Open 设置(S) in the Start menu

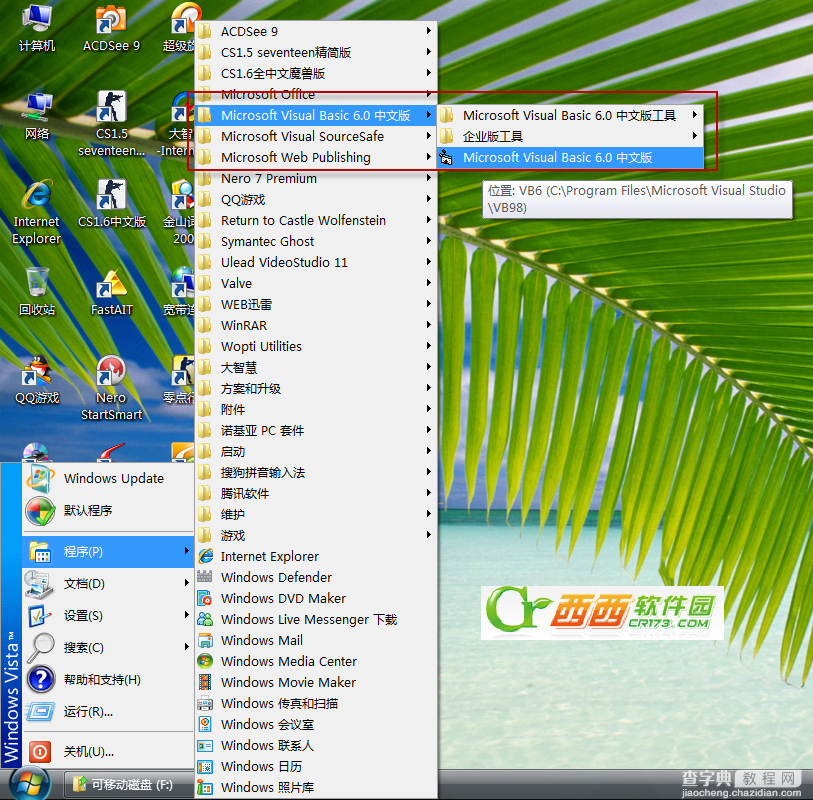(108, 615)
